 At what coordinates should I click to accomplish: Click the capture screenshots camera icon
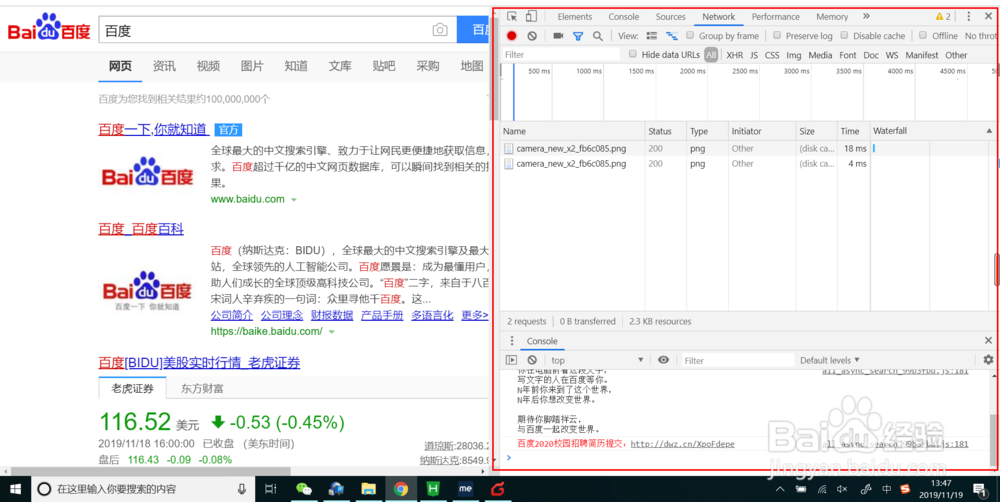point(558,36)
